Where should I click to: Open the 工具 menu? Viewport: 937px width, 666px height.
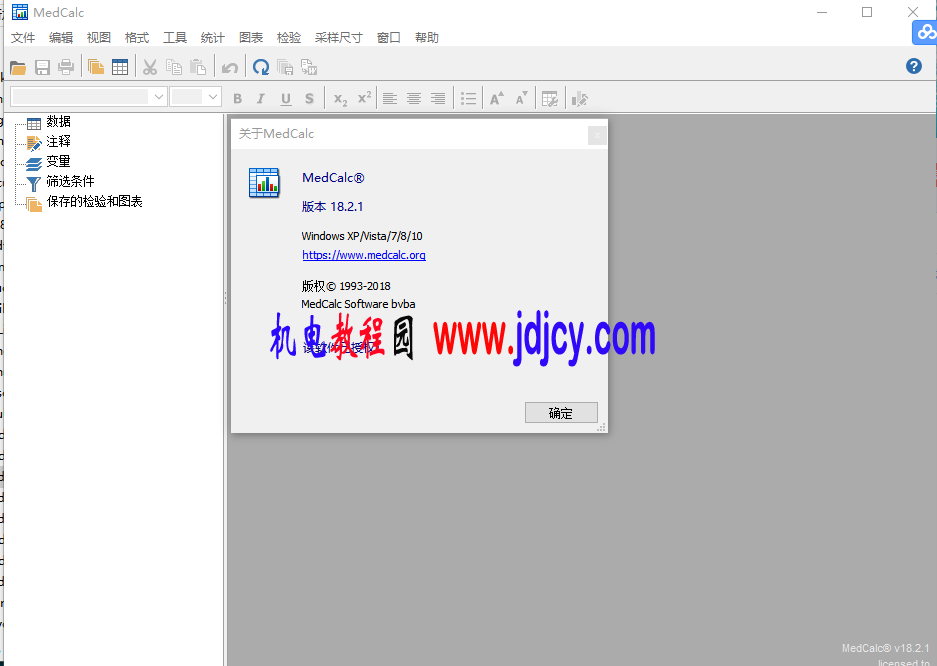pos(175,38)
